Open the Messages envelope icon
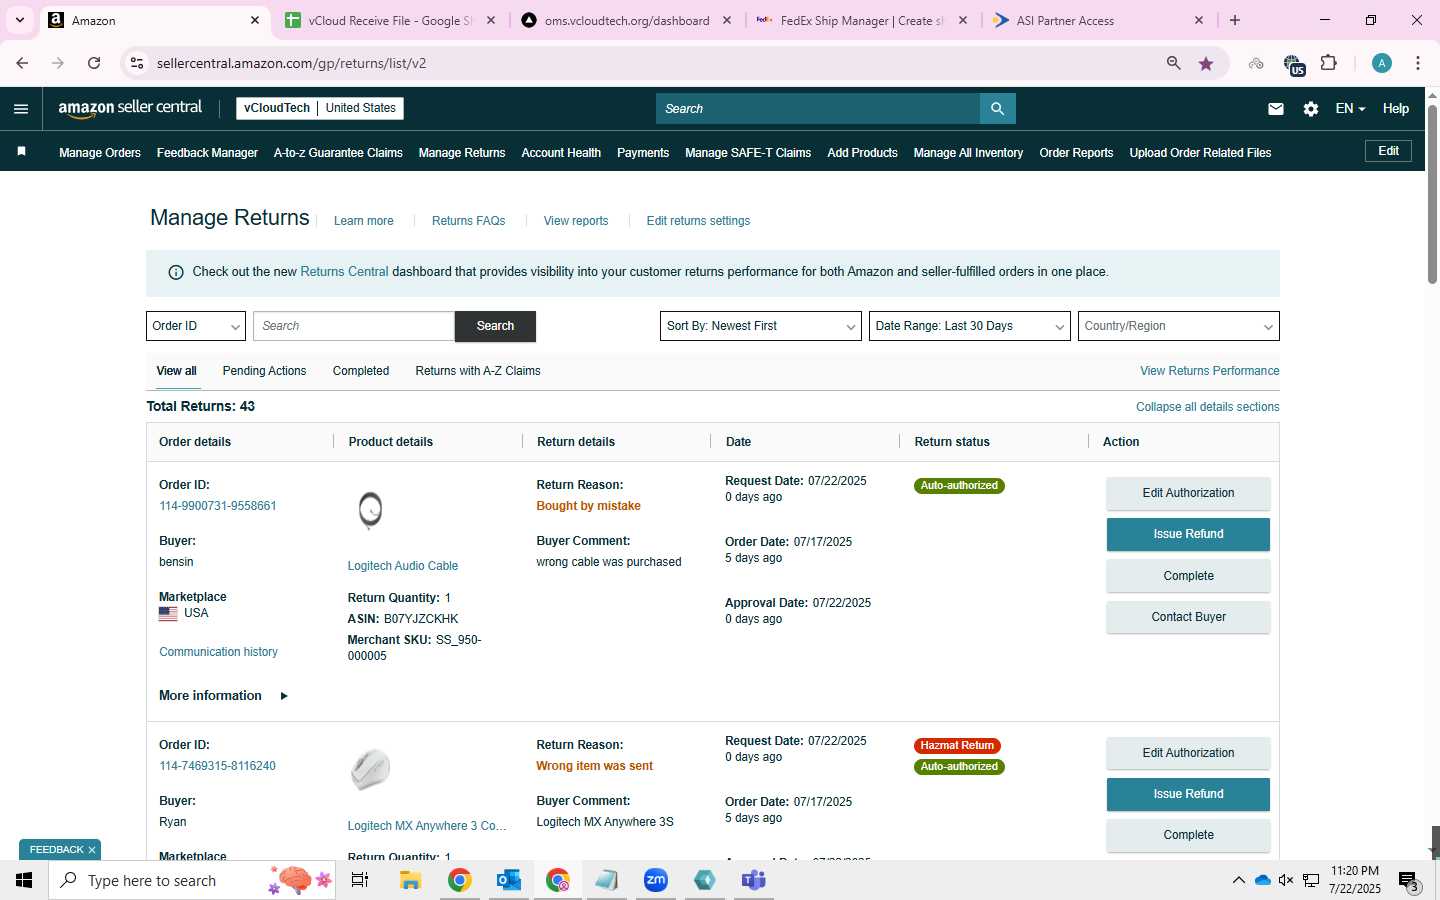 coord(1275,109)
